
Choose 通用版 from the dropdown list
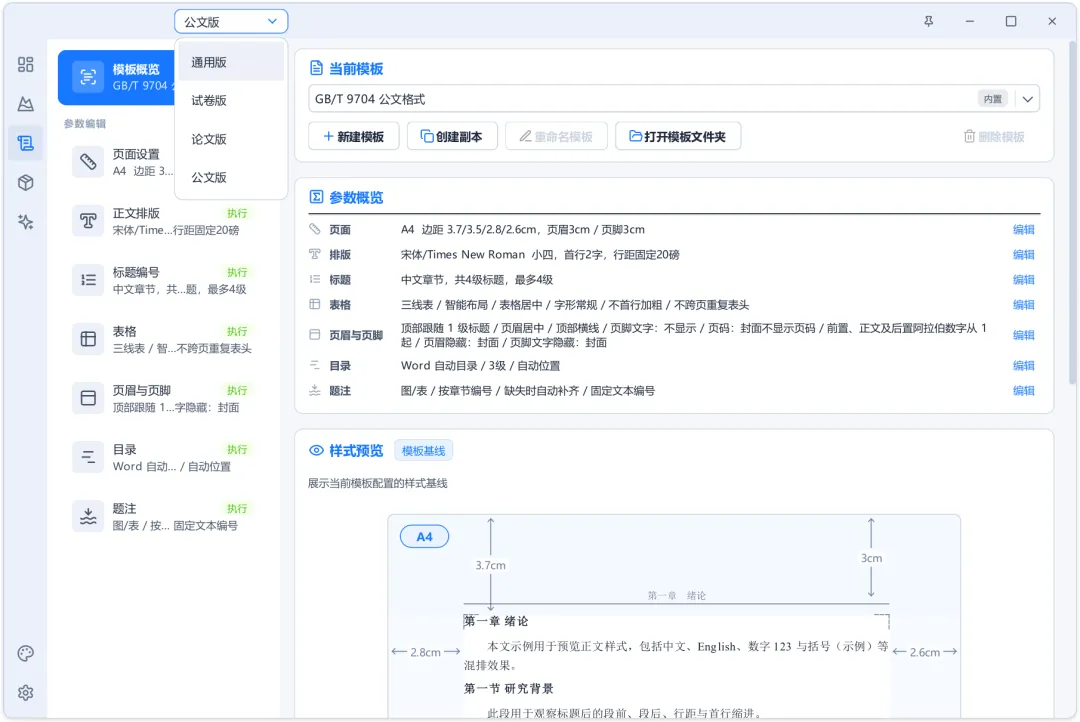click(231, 62)
